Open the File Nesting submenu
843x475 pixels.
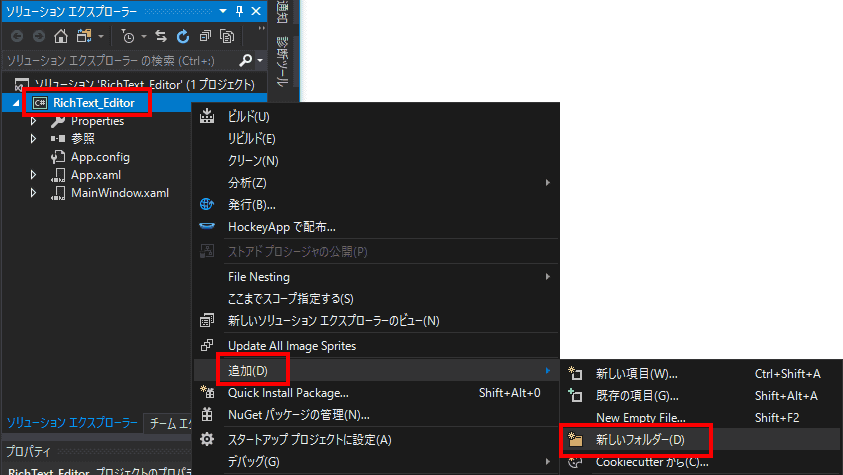[x=376, y=277]
